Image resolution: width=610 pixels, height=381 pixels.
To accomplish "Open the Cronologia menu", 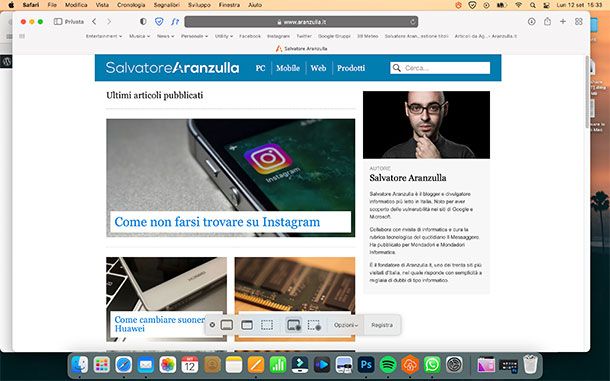I will (x=131, y=5).
